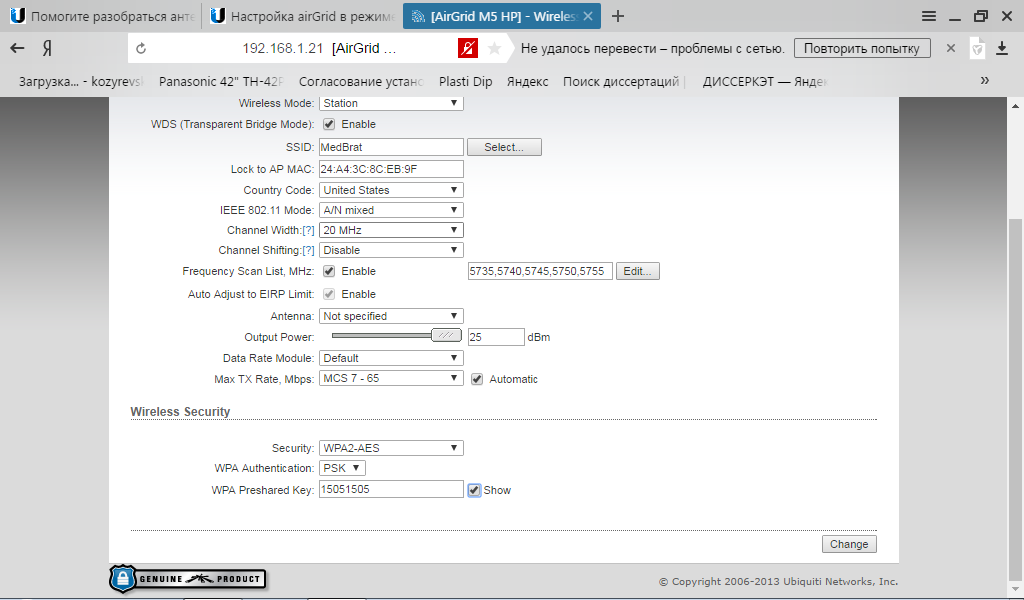Click the Output Power dBm value field
This screenshot has height=600, width=1024.
pos(496,337)
